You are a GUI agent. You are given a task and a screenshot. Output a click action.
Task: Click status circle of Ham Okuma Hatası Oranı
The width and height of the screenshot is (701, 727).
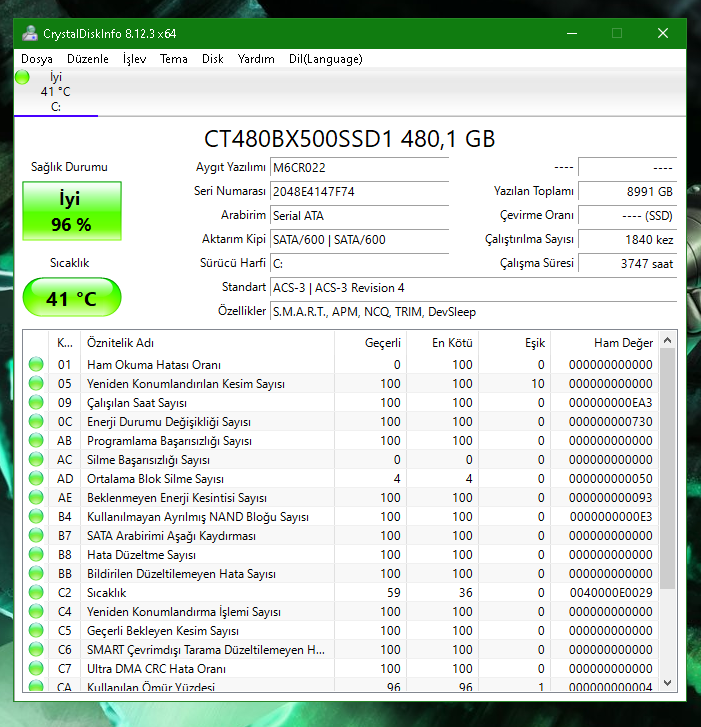point(37,365)
